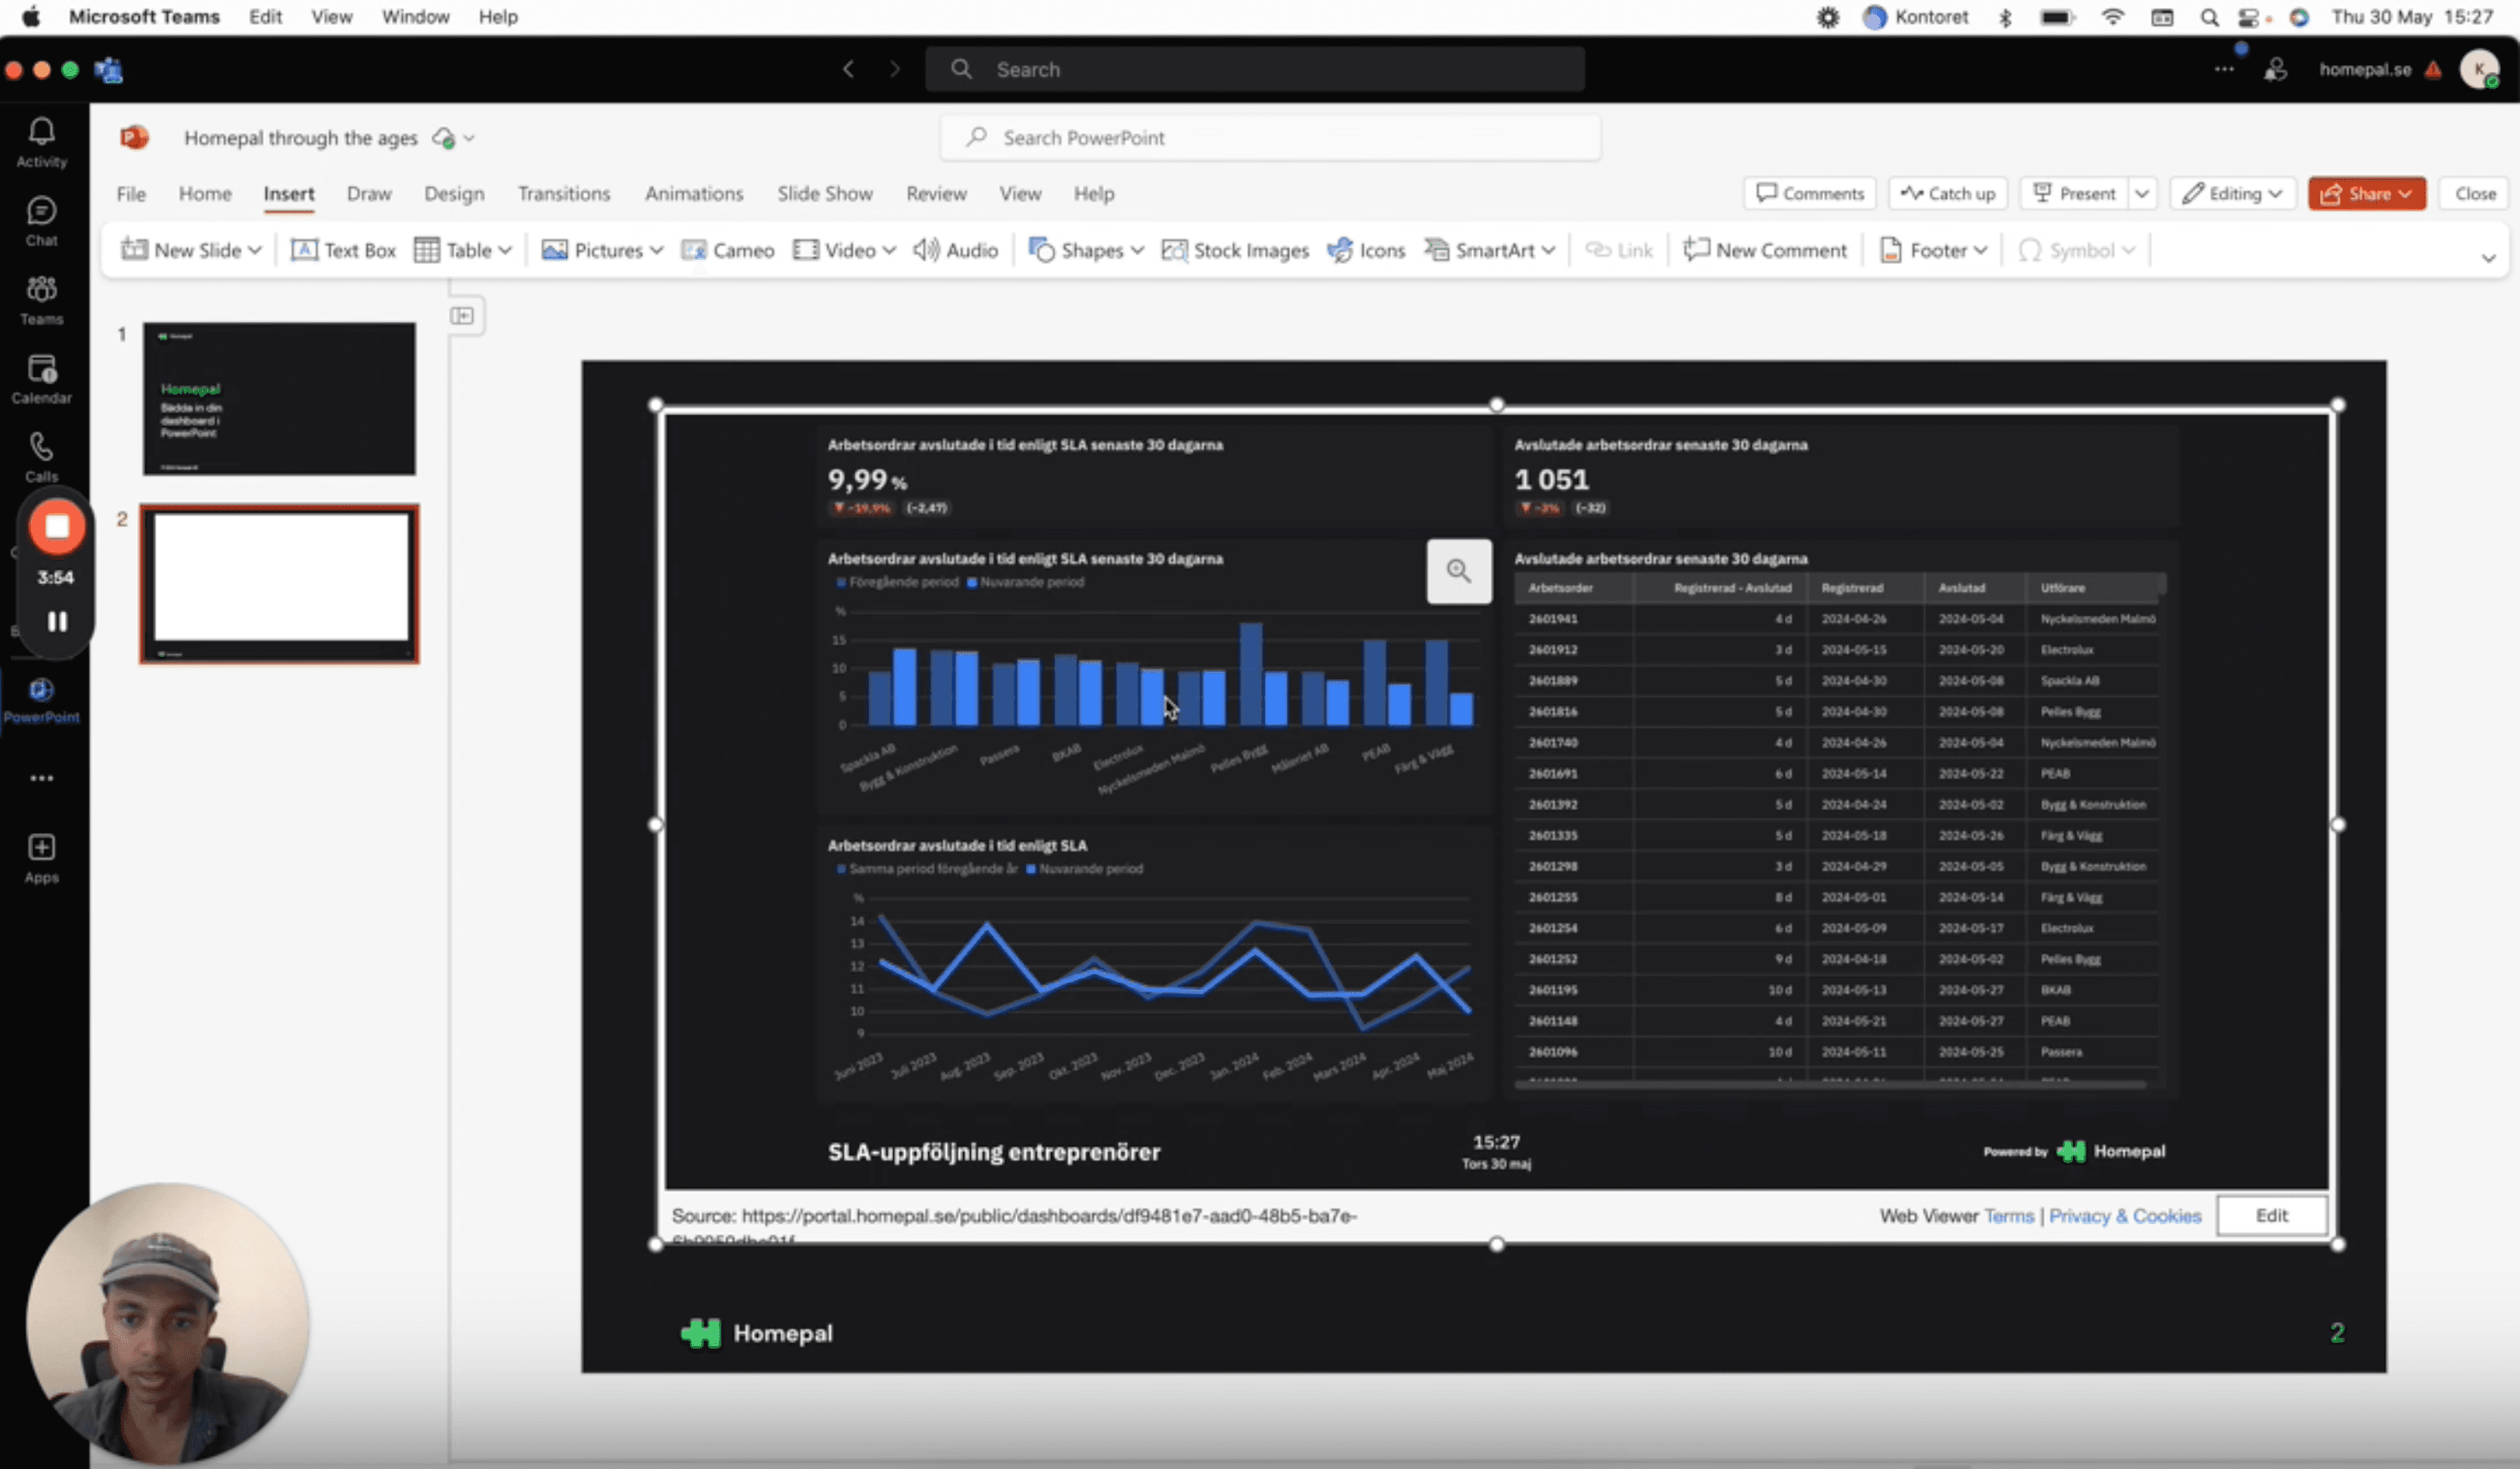Select slide 2 thumbnail
Screen dimensions: 2520x1469
tap(279, 584)
